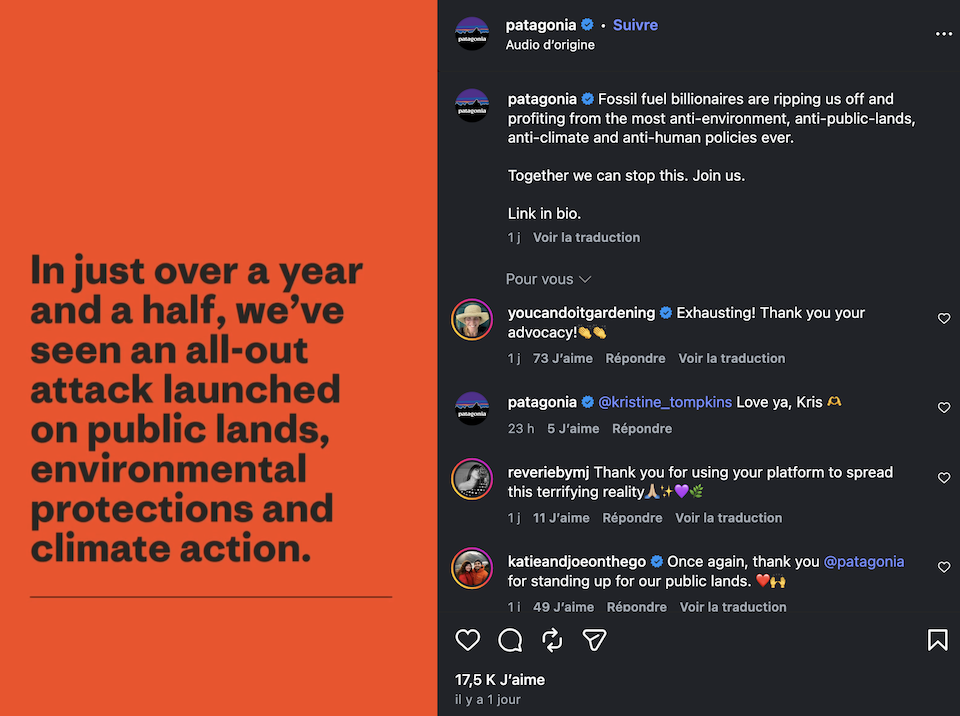Image resolution: width=960 pixels, height=716 pixels.
Task: Open the @kristine_tompkins mention link
Action: (664, 402)
